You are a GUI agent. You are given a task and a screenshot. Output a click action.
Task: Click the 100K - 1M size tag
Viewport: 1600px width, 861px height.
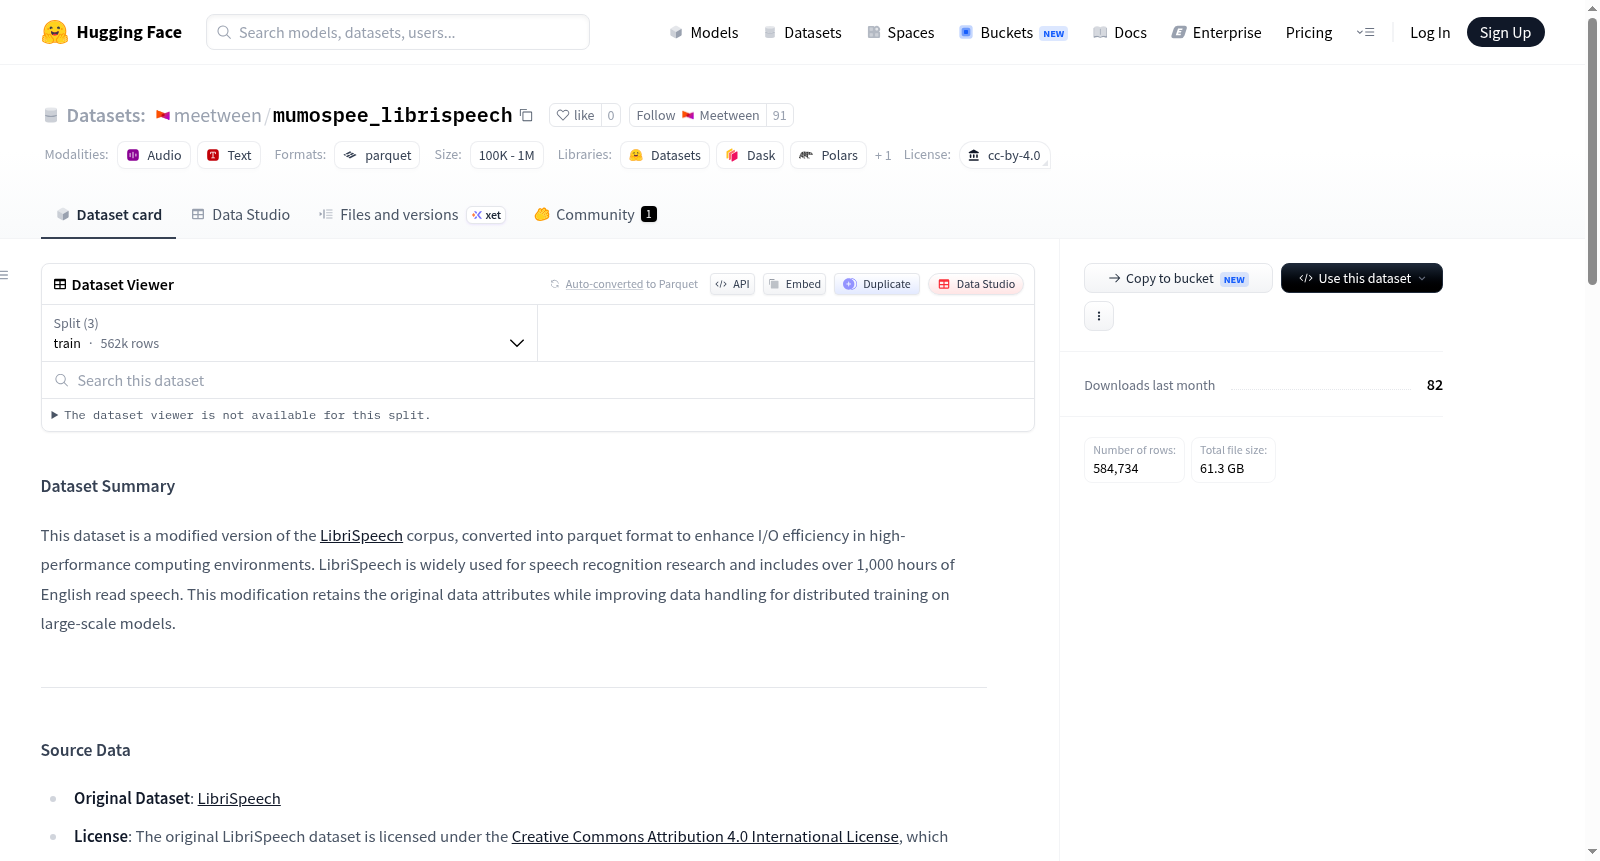coord(506,155)
